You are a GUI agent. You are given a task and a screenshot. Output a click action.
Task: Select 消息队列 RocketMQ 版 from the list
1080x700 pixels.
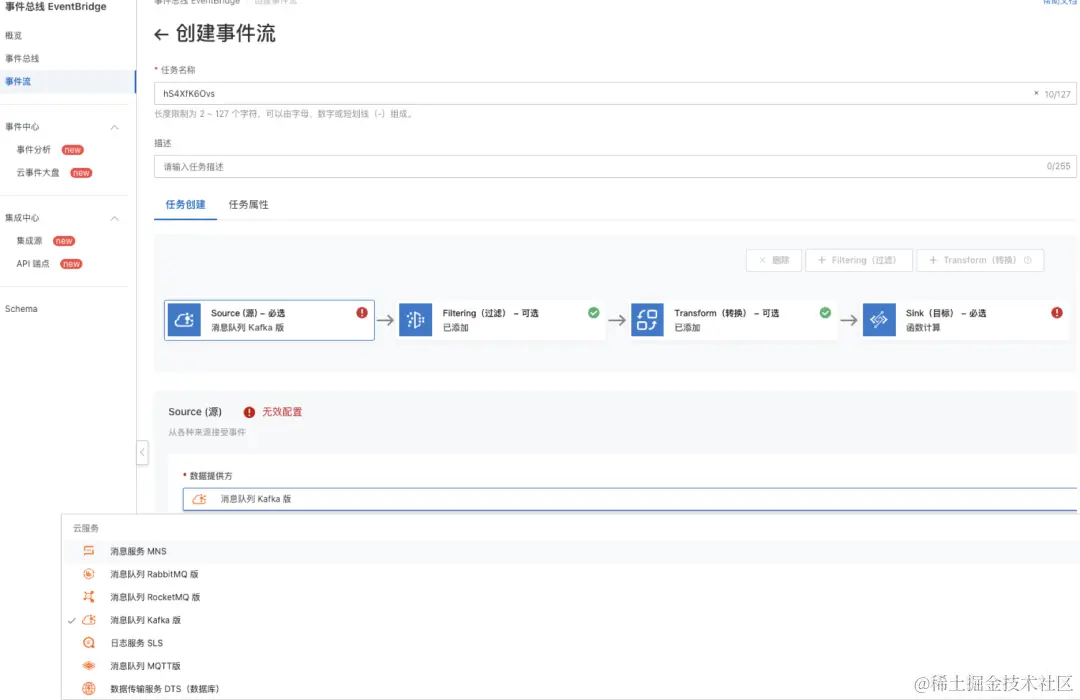click(x=156, y=596)
